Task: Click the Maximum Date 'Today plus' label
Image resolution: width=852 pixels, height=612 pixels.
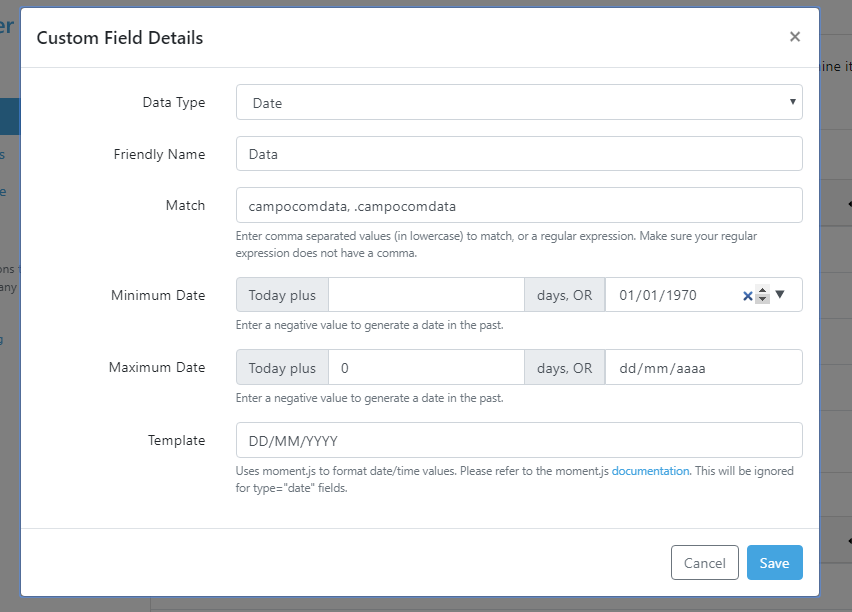Action: click(x=282, y=368)
